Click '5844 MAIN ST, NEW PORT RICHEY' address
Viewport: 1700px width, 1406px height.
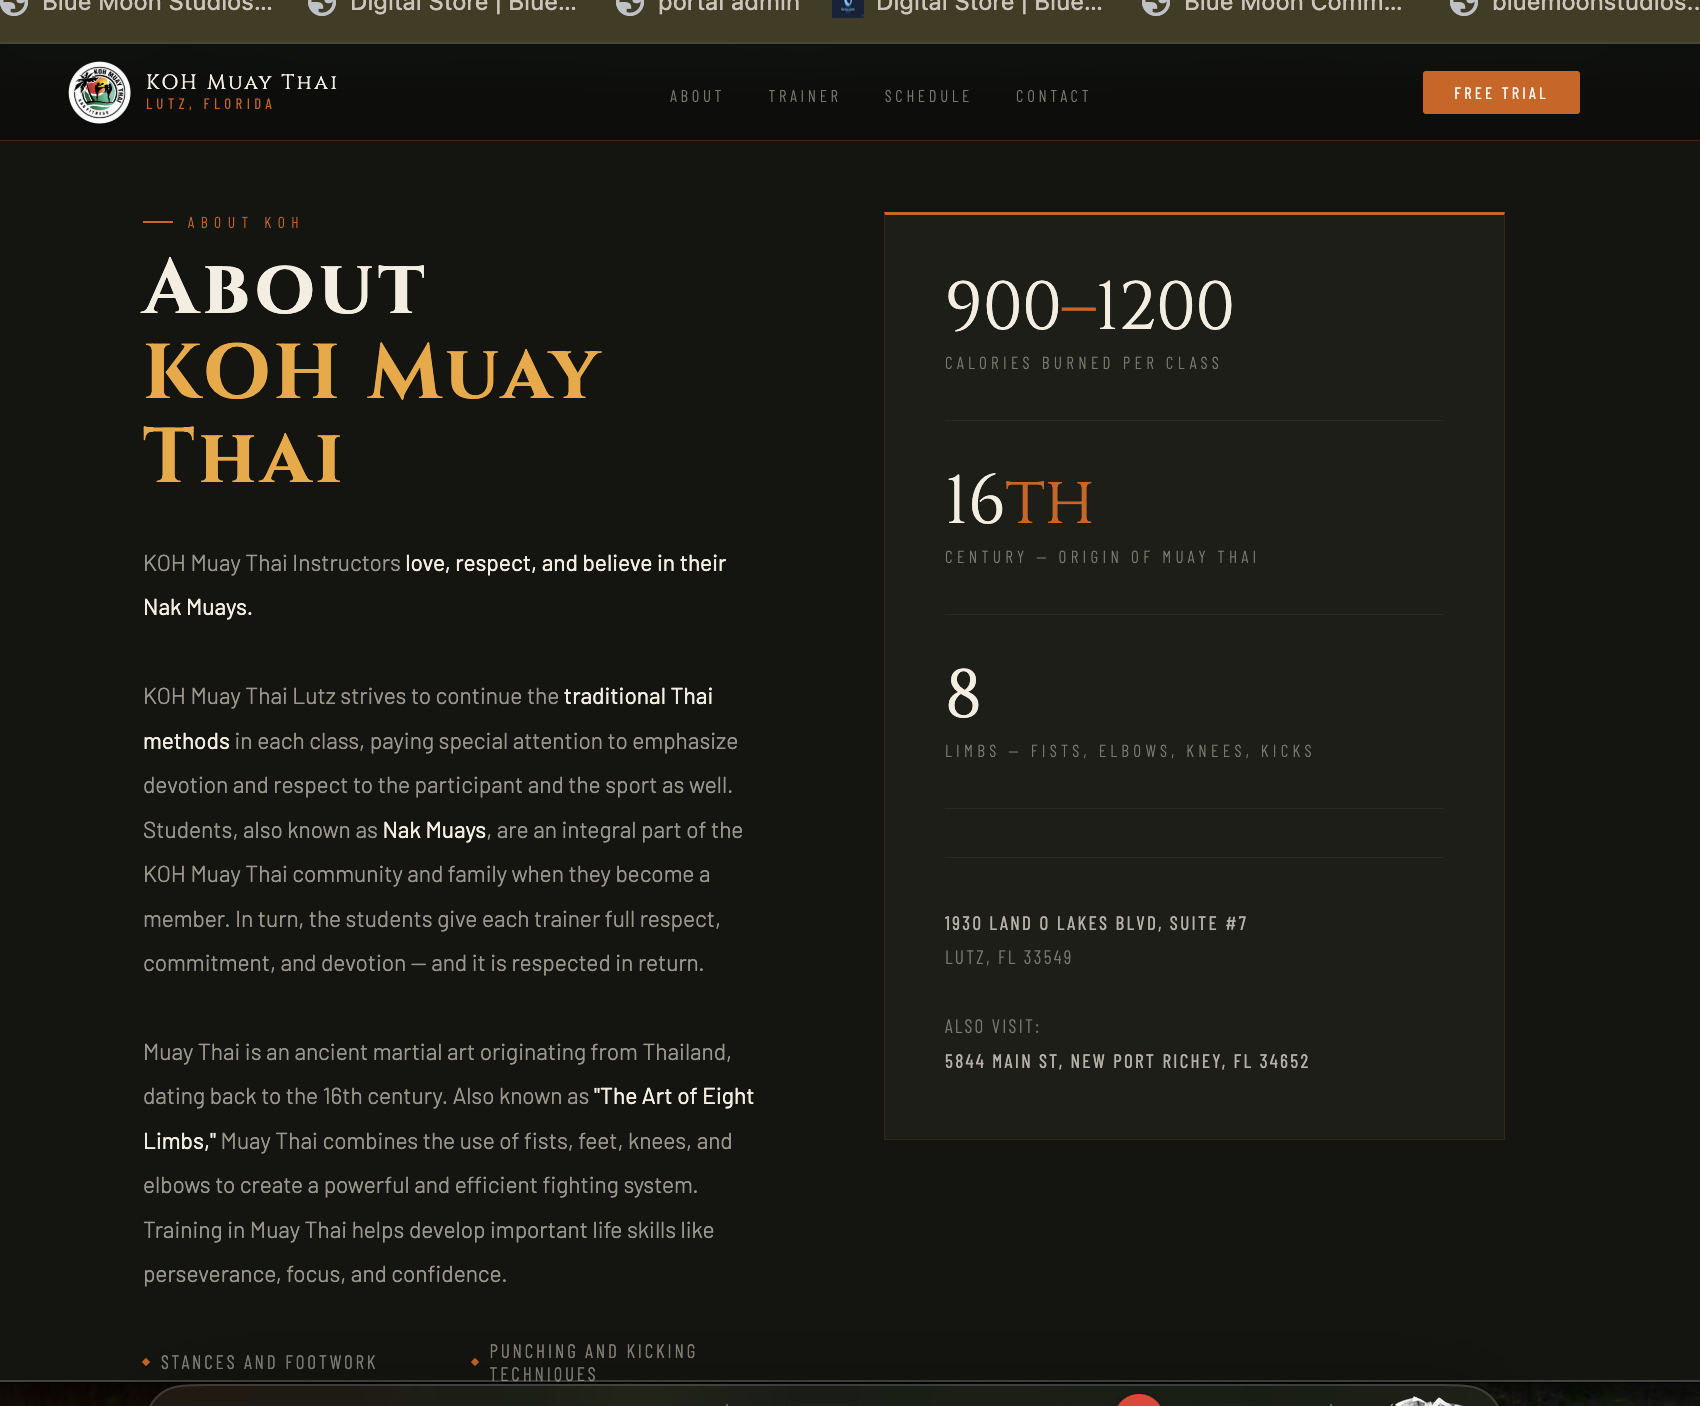1127,1061
